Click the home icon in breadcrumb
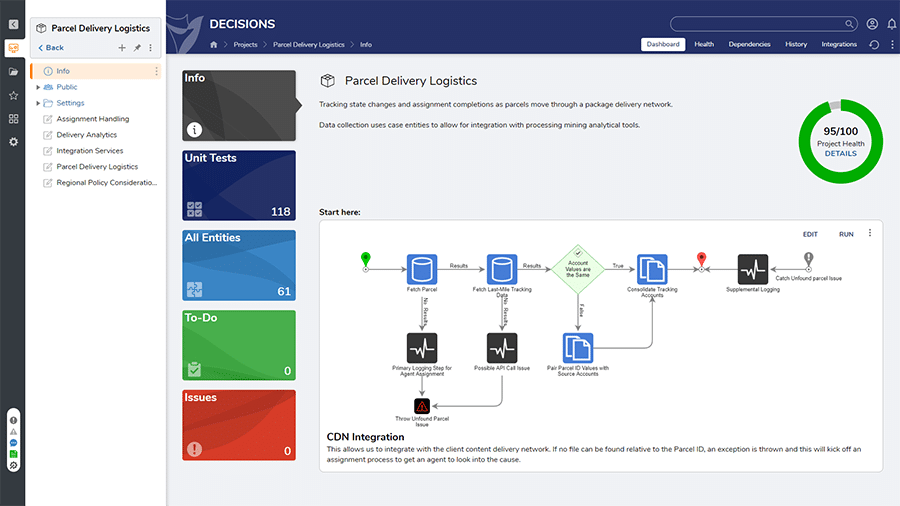The width and height of the screenshot is (900, 506). [214, 45]
